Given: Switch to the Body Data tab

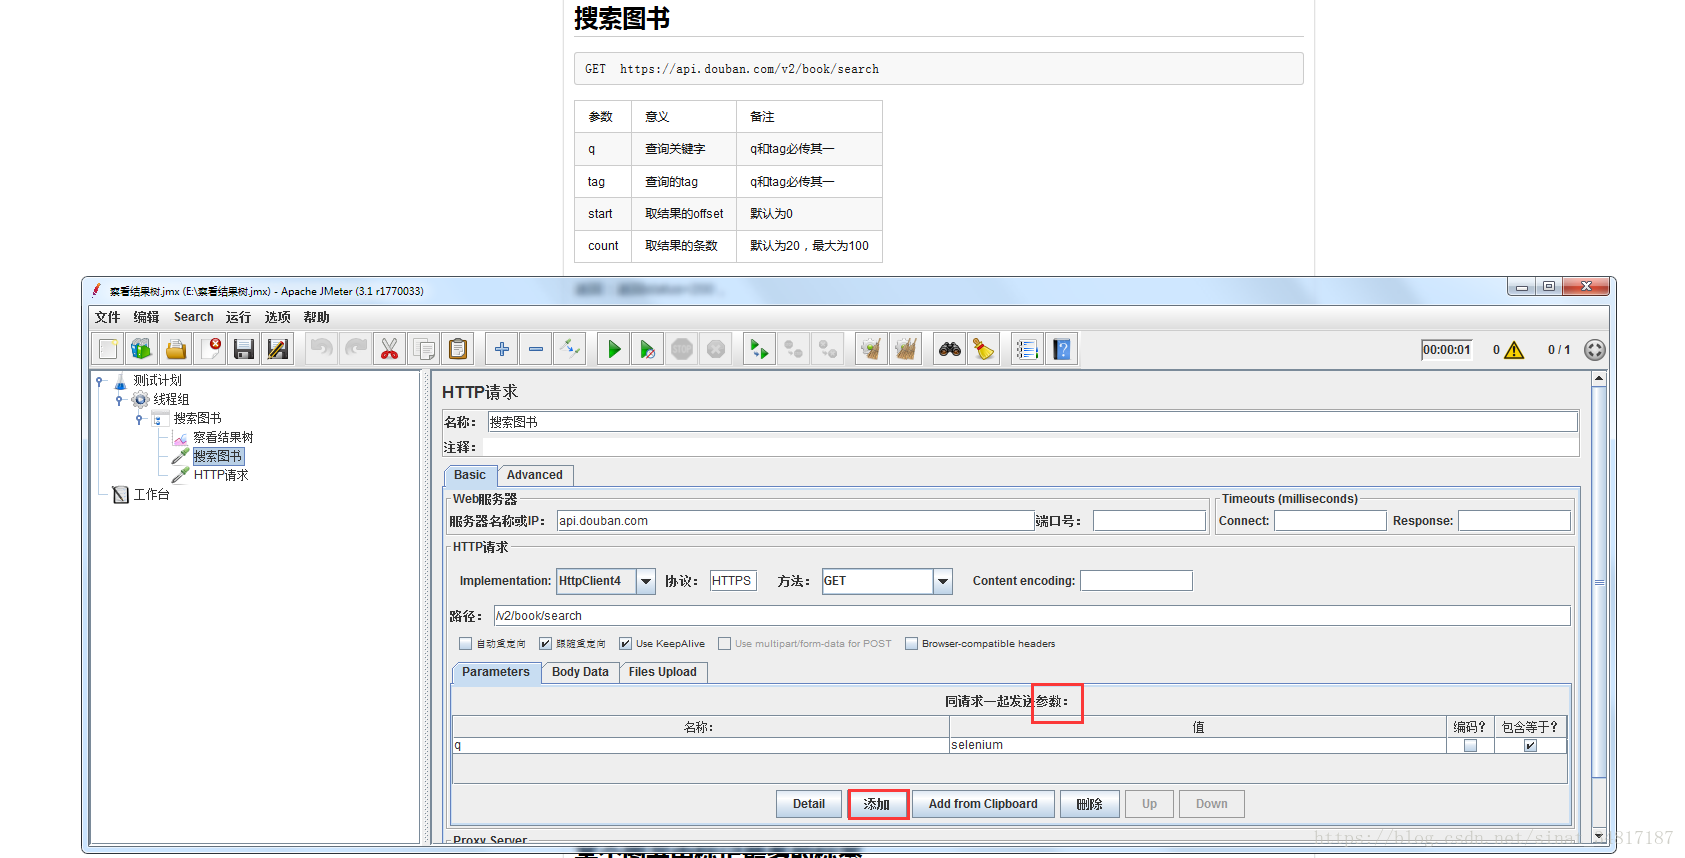Looking at the screenshot, I should pos(580,672).
